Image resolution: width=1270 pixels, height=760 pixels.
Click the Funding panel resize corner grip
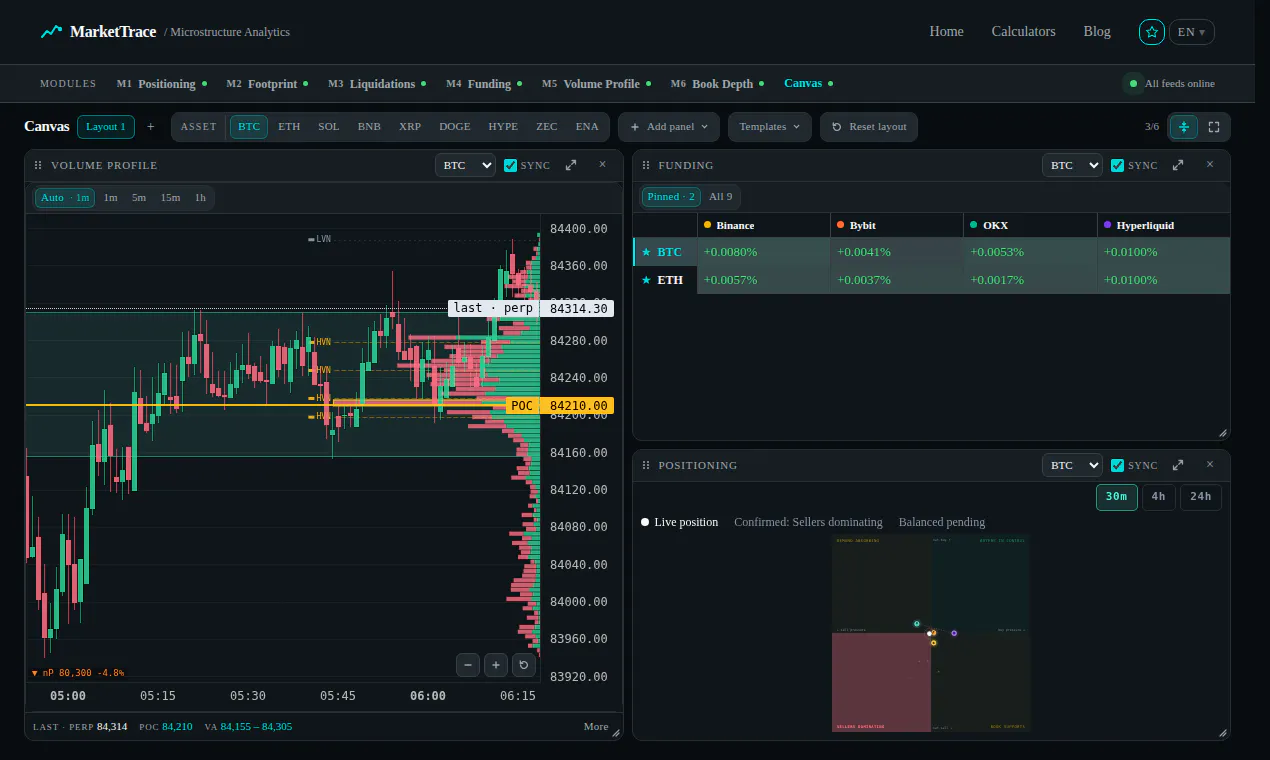1222,433
